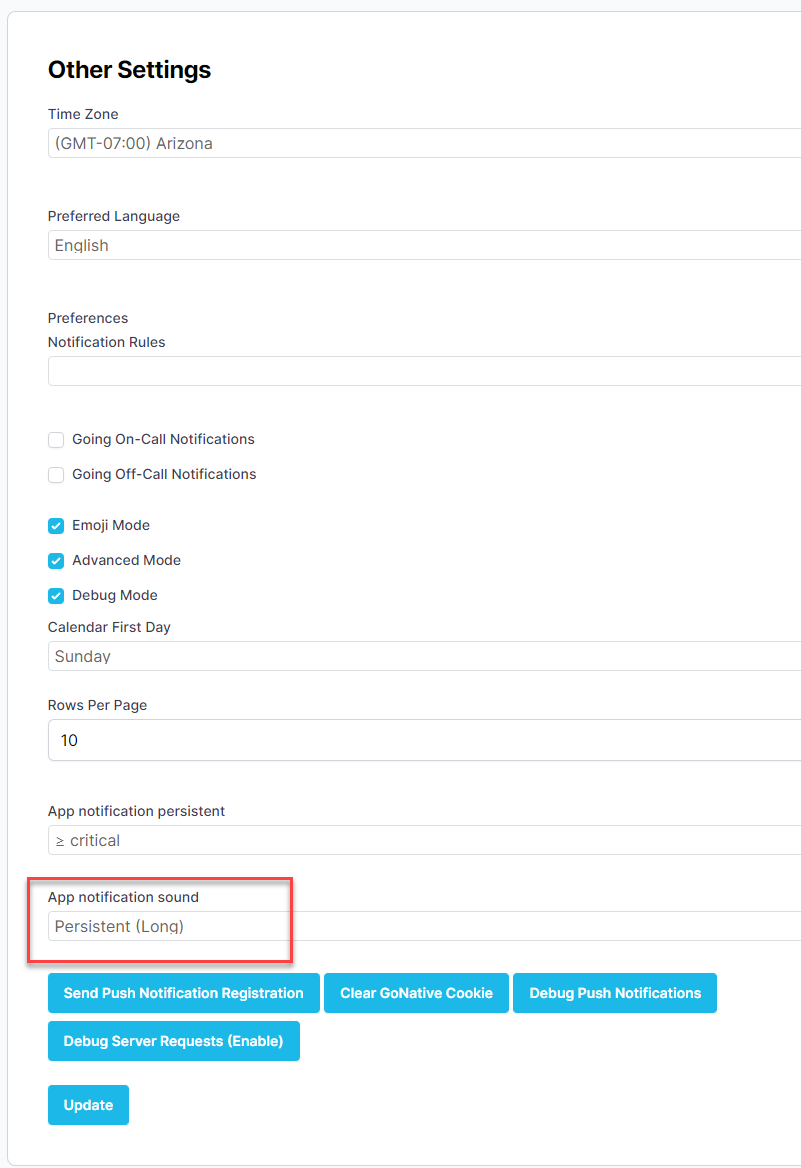Click Clear GoNative Cookie button
Image resolution: width=801 pixels, height=1168 pixels.
click(417, 993)
